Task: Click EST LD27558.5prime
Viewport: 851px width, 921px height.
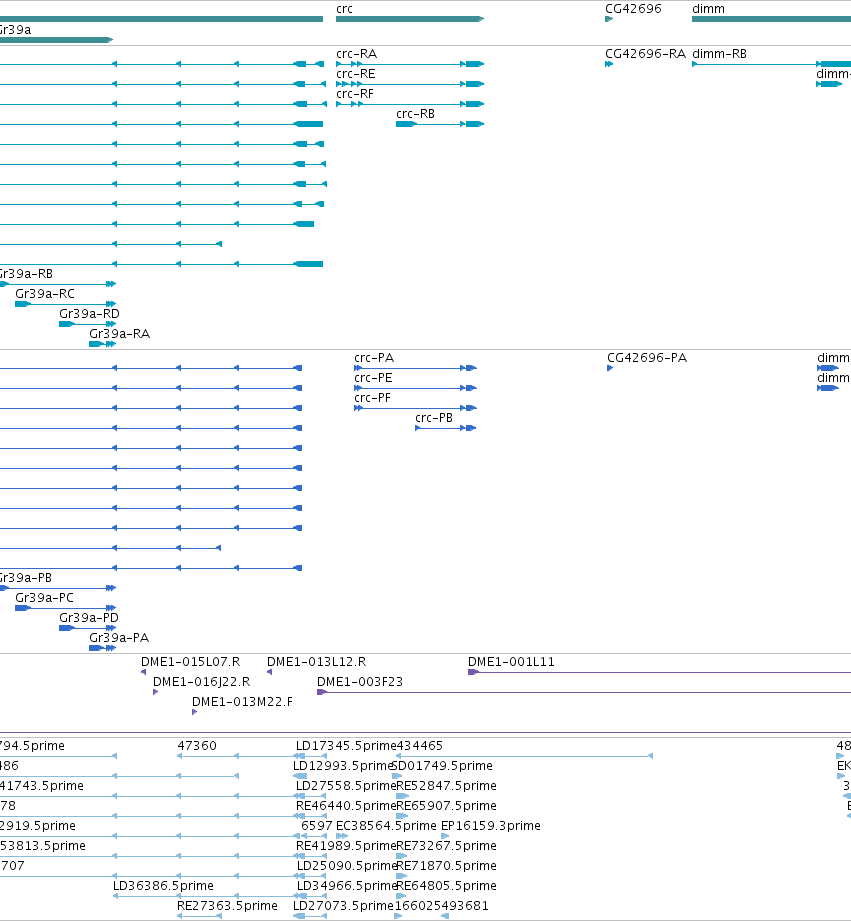Action: click(347, 786)
